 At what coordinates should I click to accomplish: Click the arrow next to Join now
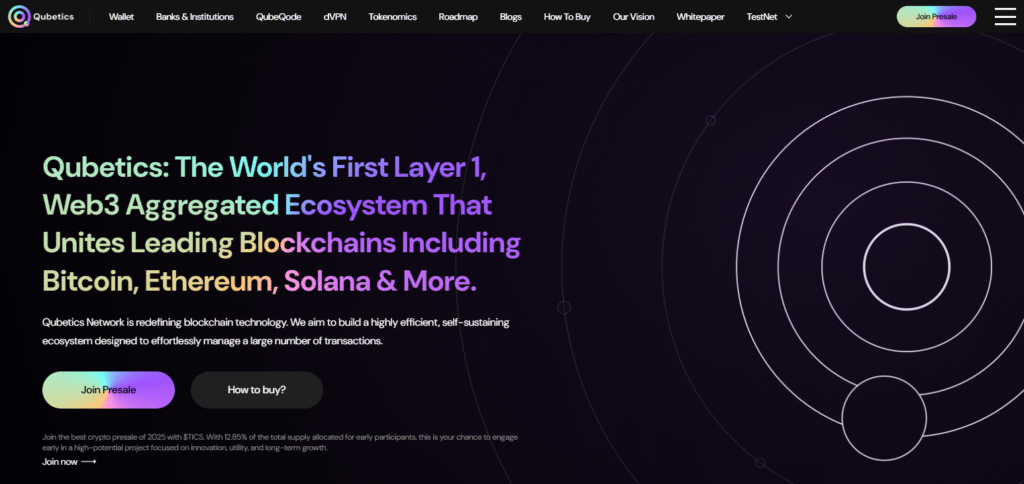pyautogui.click(x=89, y=462)
